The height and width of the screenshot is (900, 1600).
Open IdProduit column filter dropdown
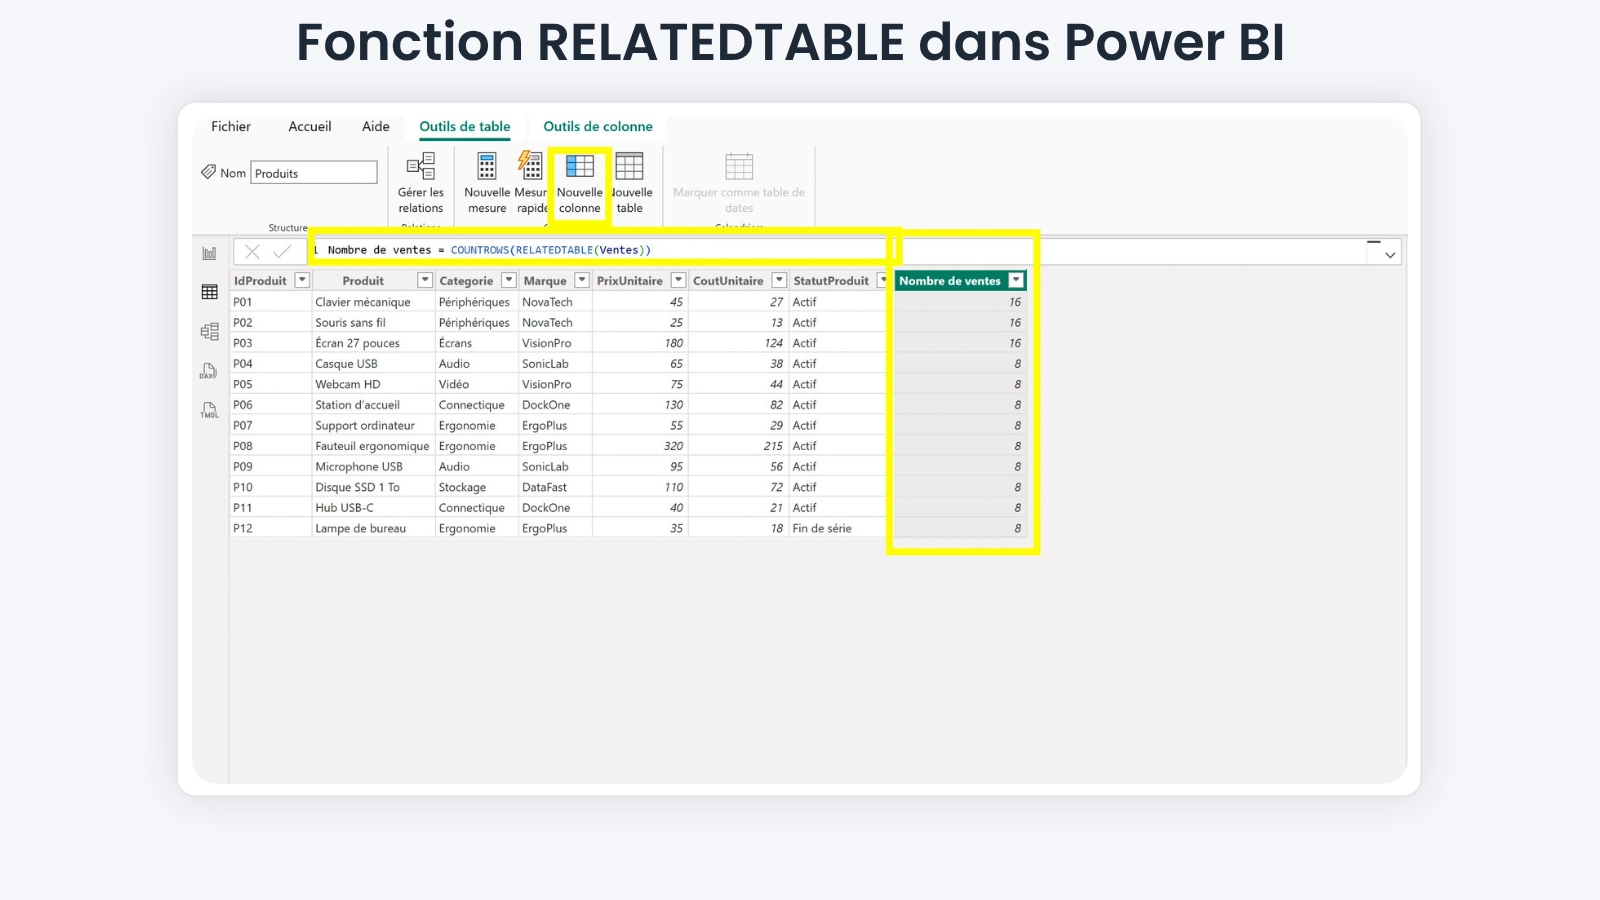point(301,280)
